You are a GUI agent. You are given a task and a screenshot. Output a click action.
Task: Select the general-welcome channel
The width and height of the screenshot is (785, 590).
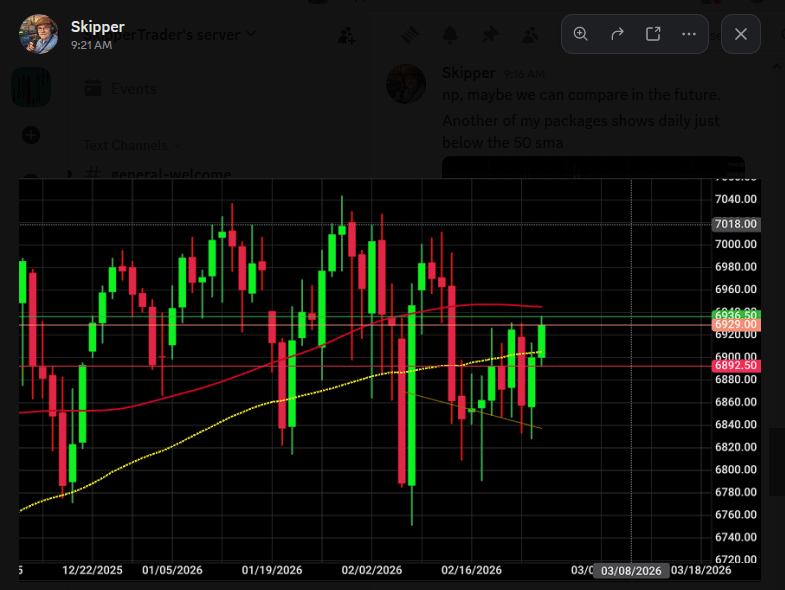[170, 174]
